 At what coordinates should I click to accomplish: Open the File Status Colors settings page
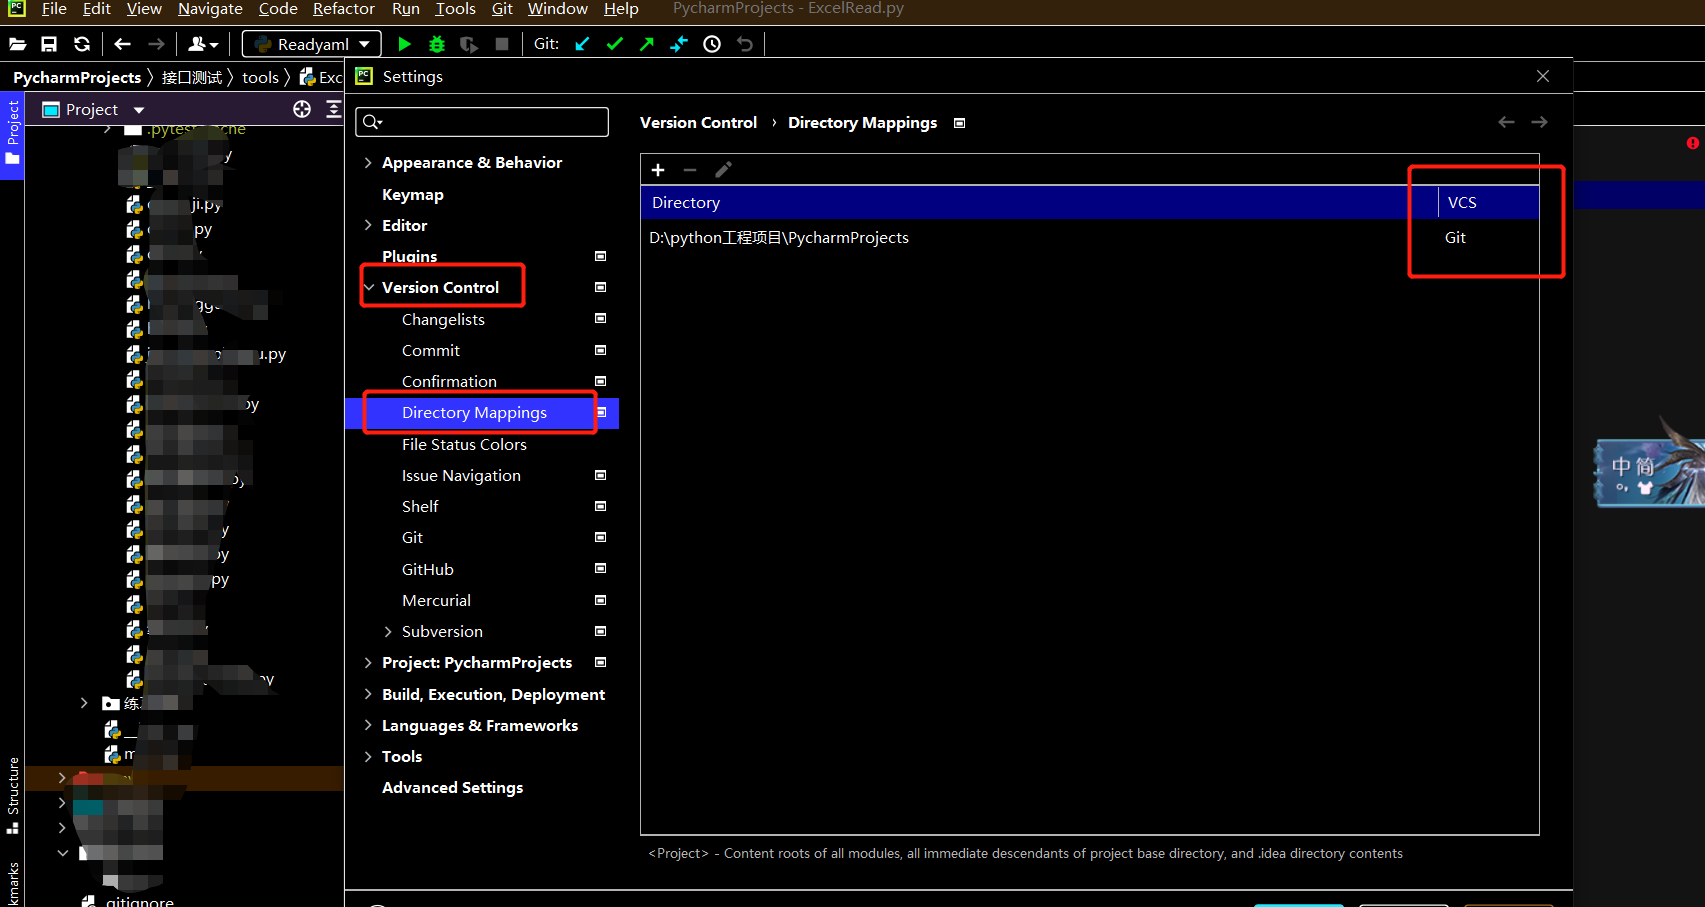click(464, 444)
